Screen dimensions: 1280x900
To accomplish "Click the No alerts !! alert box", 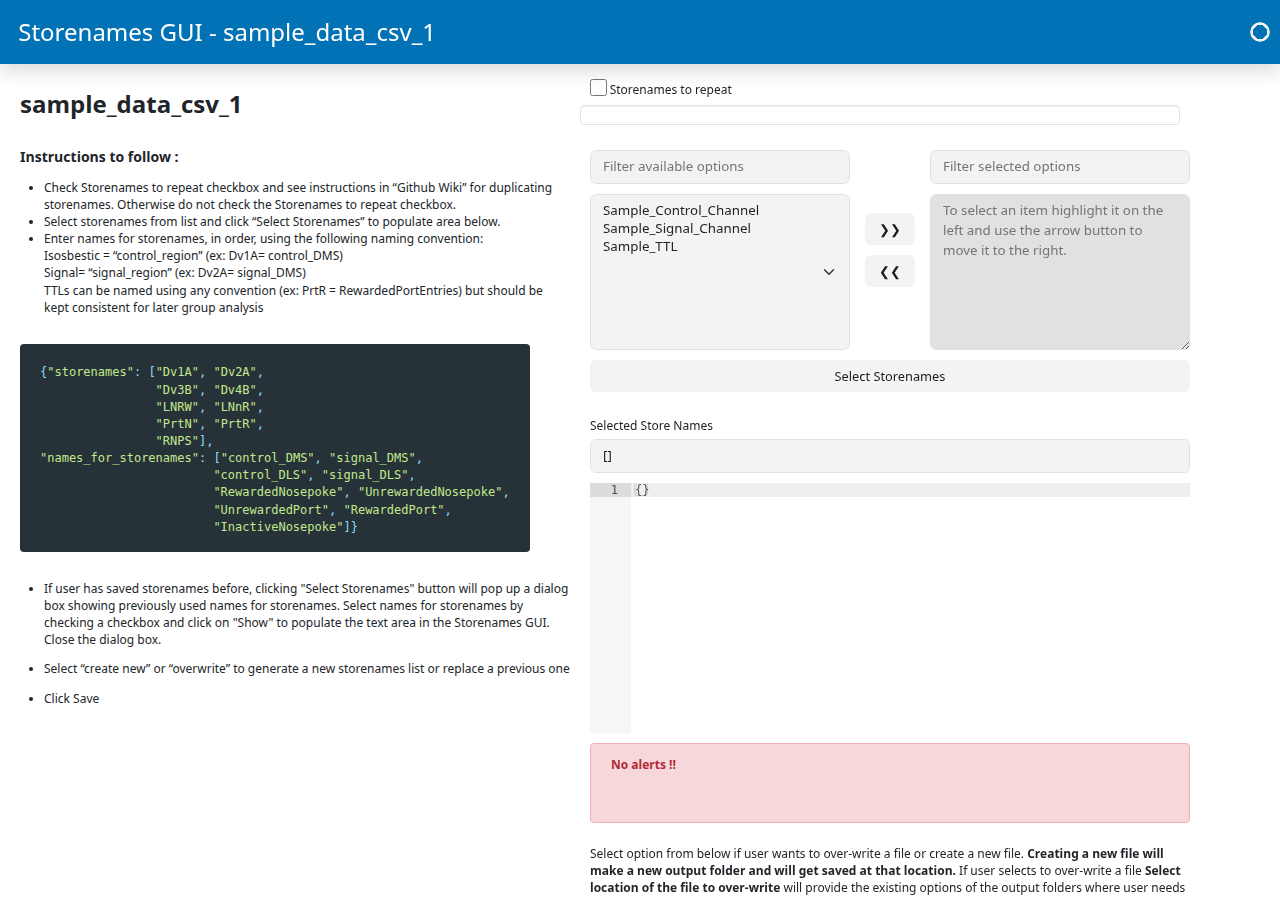I will [x=890, y=783].
